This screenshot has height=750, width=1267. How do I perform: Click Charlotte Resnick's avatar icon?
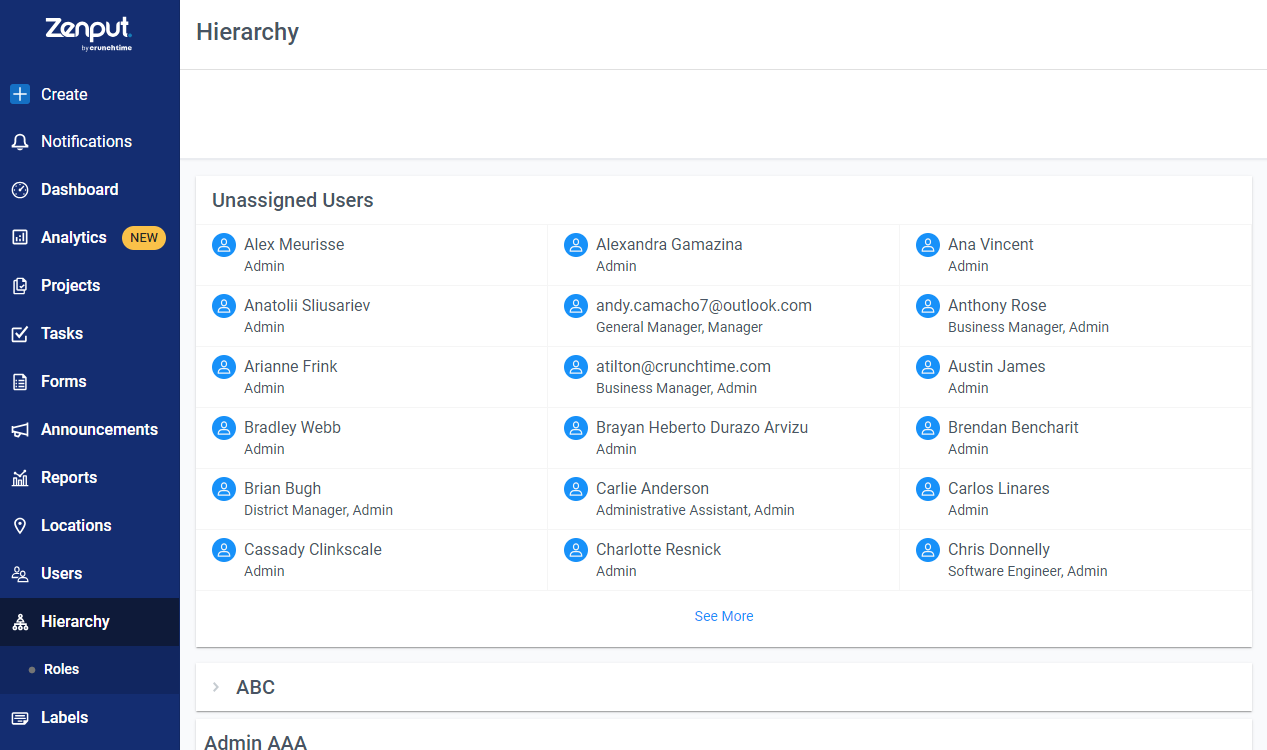pos(576,550)
